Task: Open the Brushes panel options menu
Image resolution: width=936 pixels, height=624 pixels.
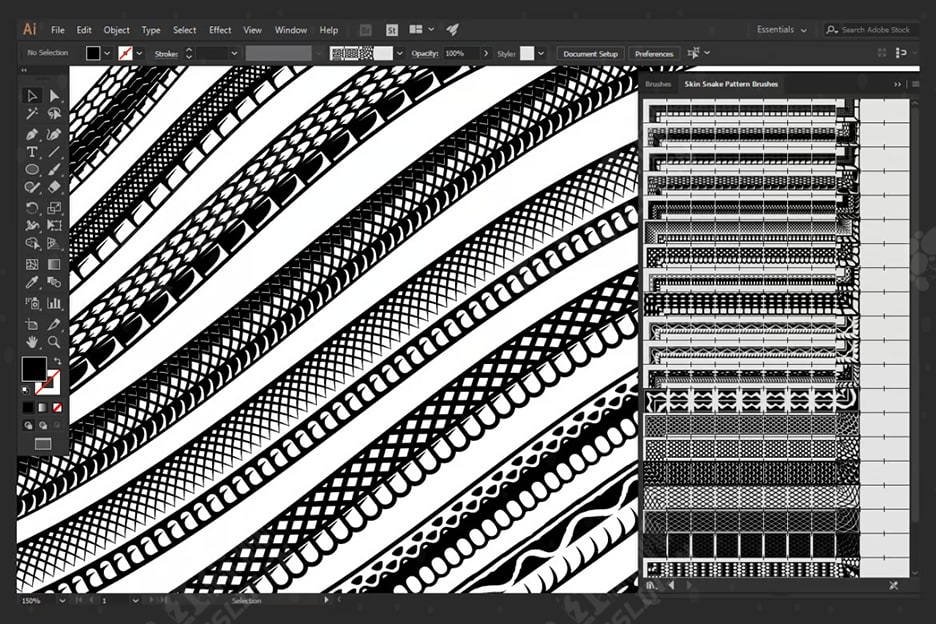Action: point(916,84)
